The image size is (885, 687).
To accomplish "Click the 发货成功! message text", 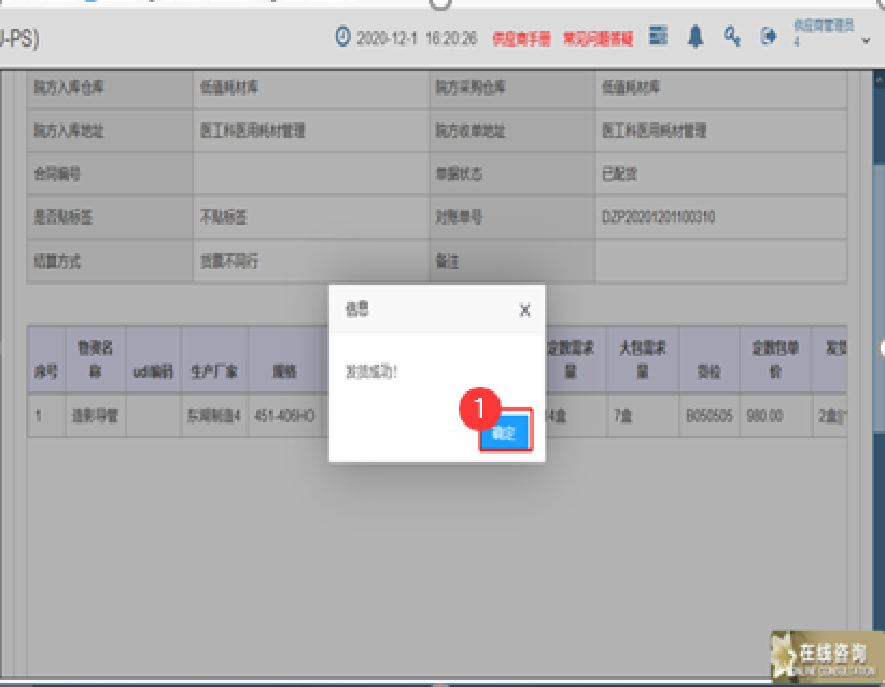I will (x=371, y=371).
